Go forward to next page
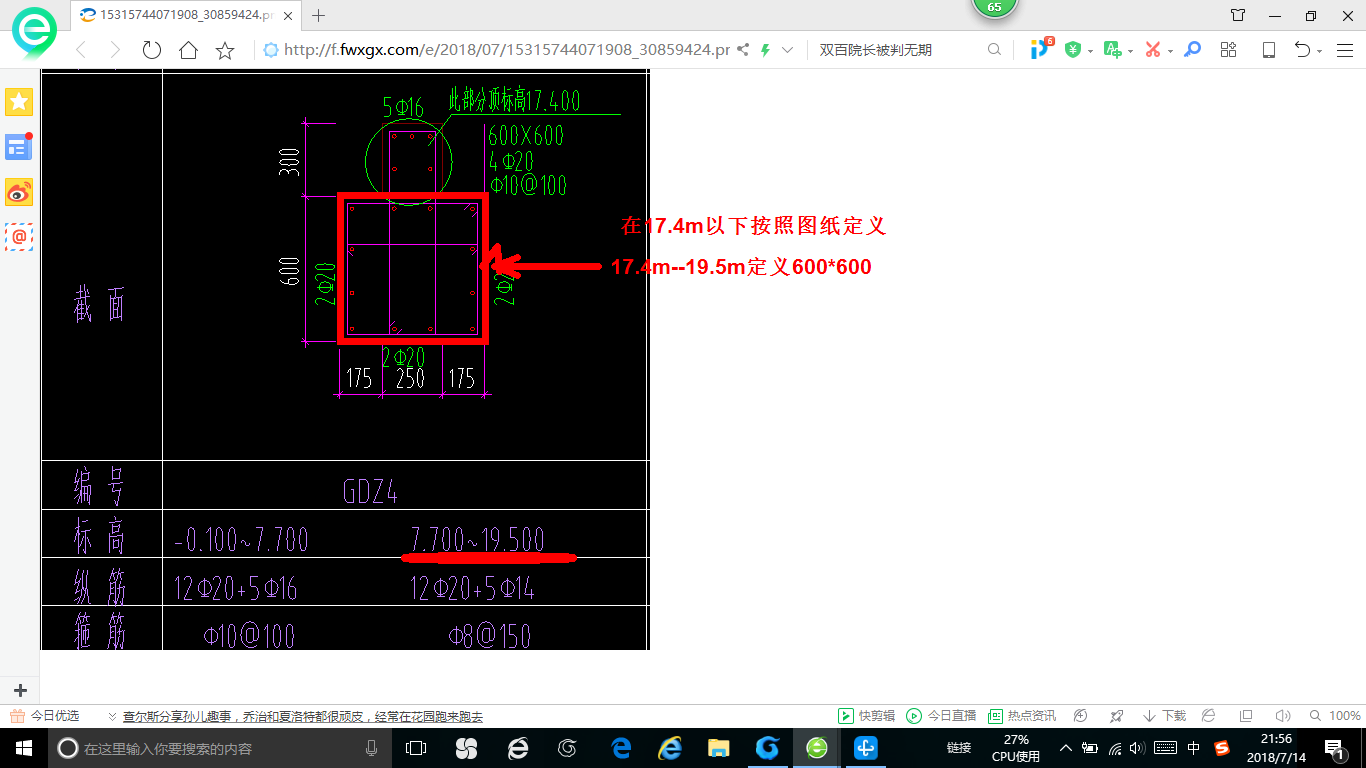This screenshot has width=1366, height=768. (x=115, y=50)
